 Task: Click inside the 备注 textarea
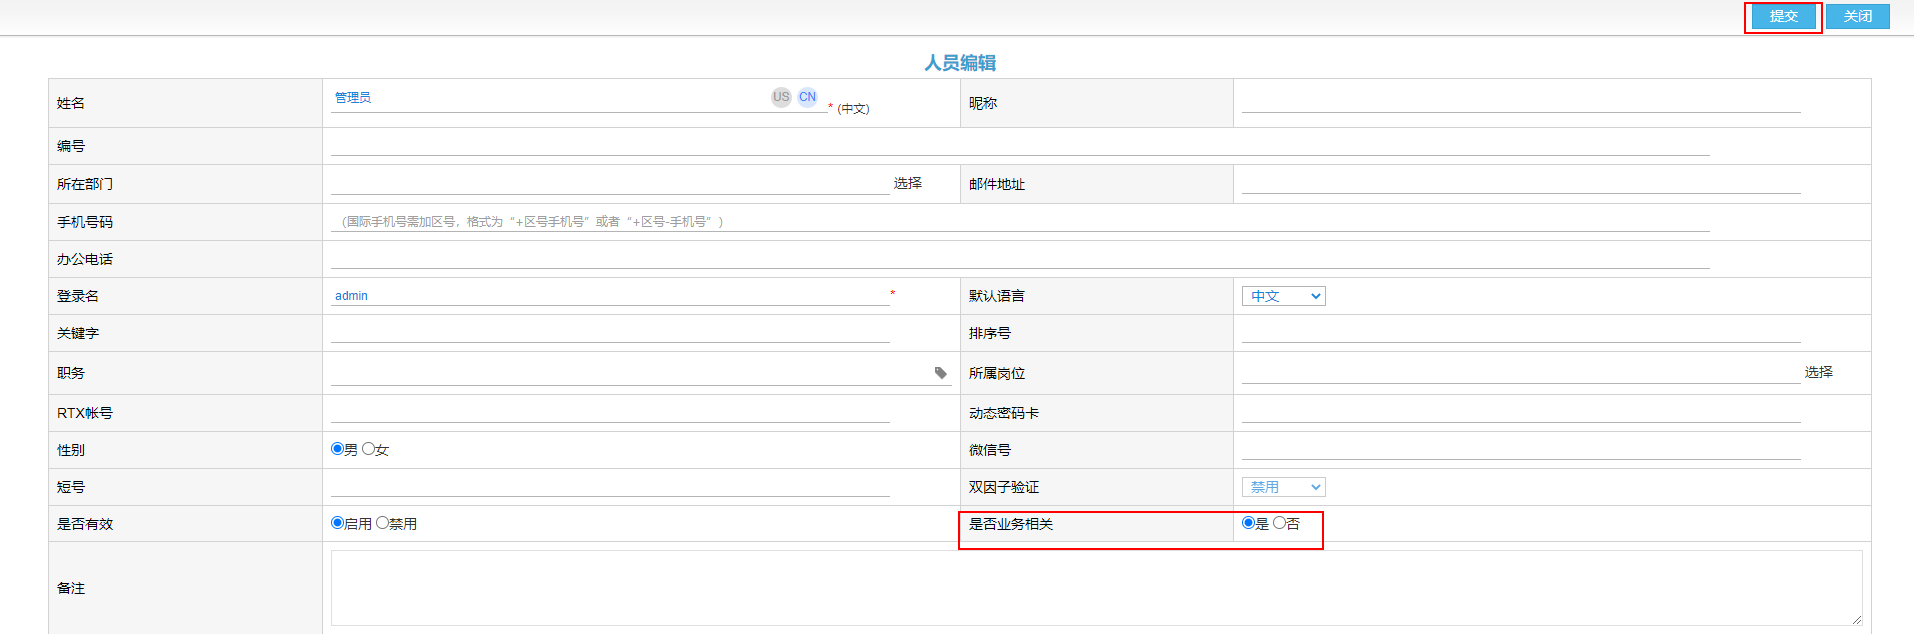(x=1097, y=588)
